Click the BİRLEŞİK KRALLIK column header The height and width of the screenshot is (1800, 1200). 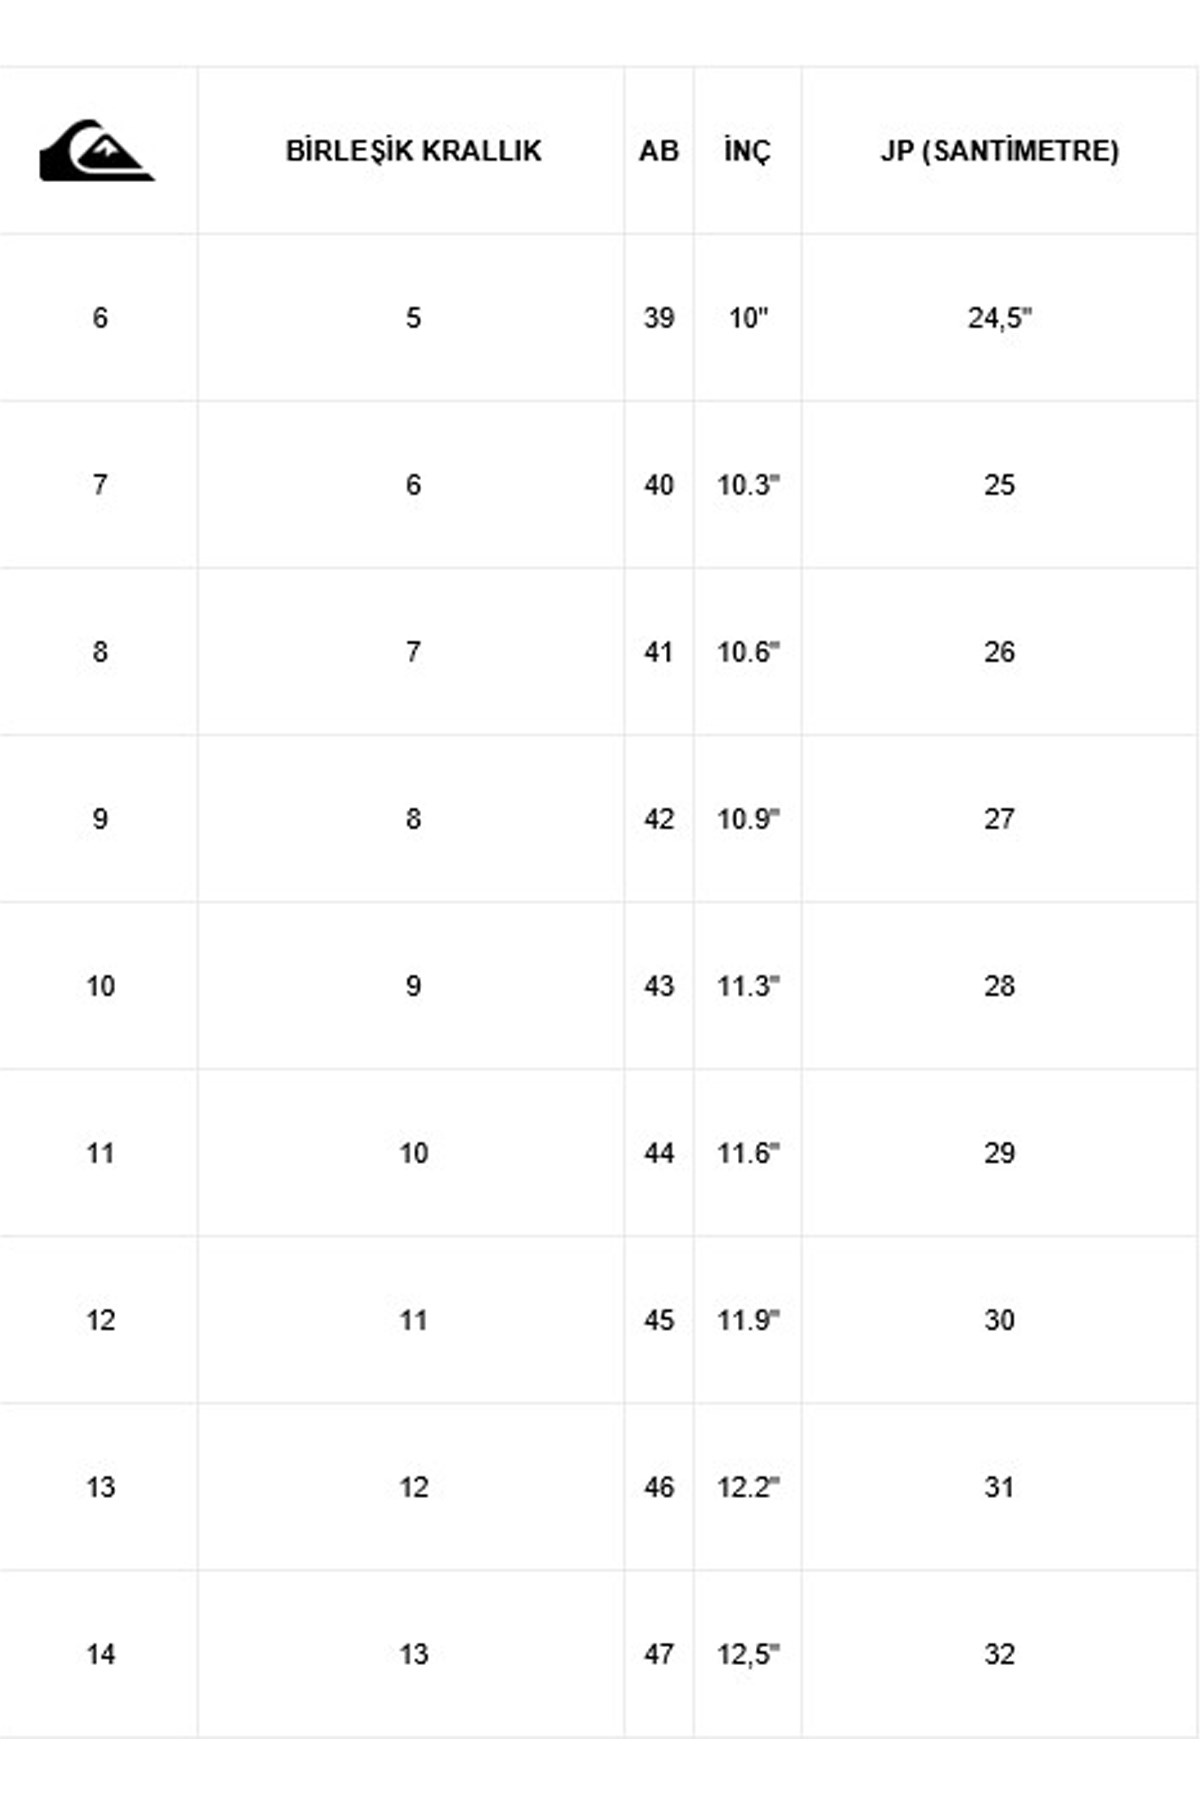pyautogui.click(x=413, y=151)
